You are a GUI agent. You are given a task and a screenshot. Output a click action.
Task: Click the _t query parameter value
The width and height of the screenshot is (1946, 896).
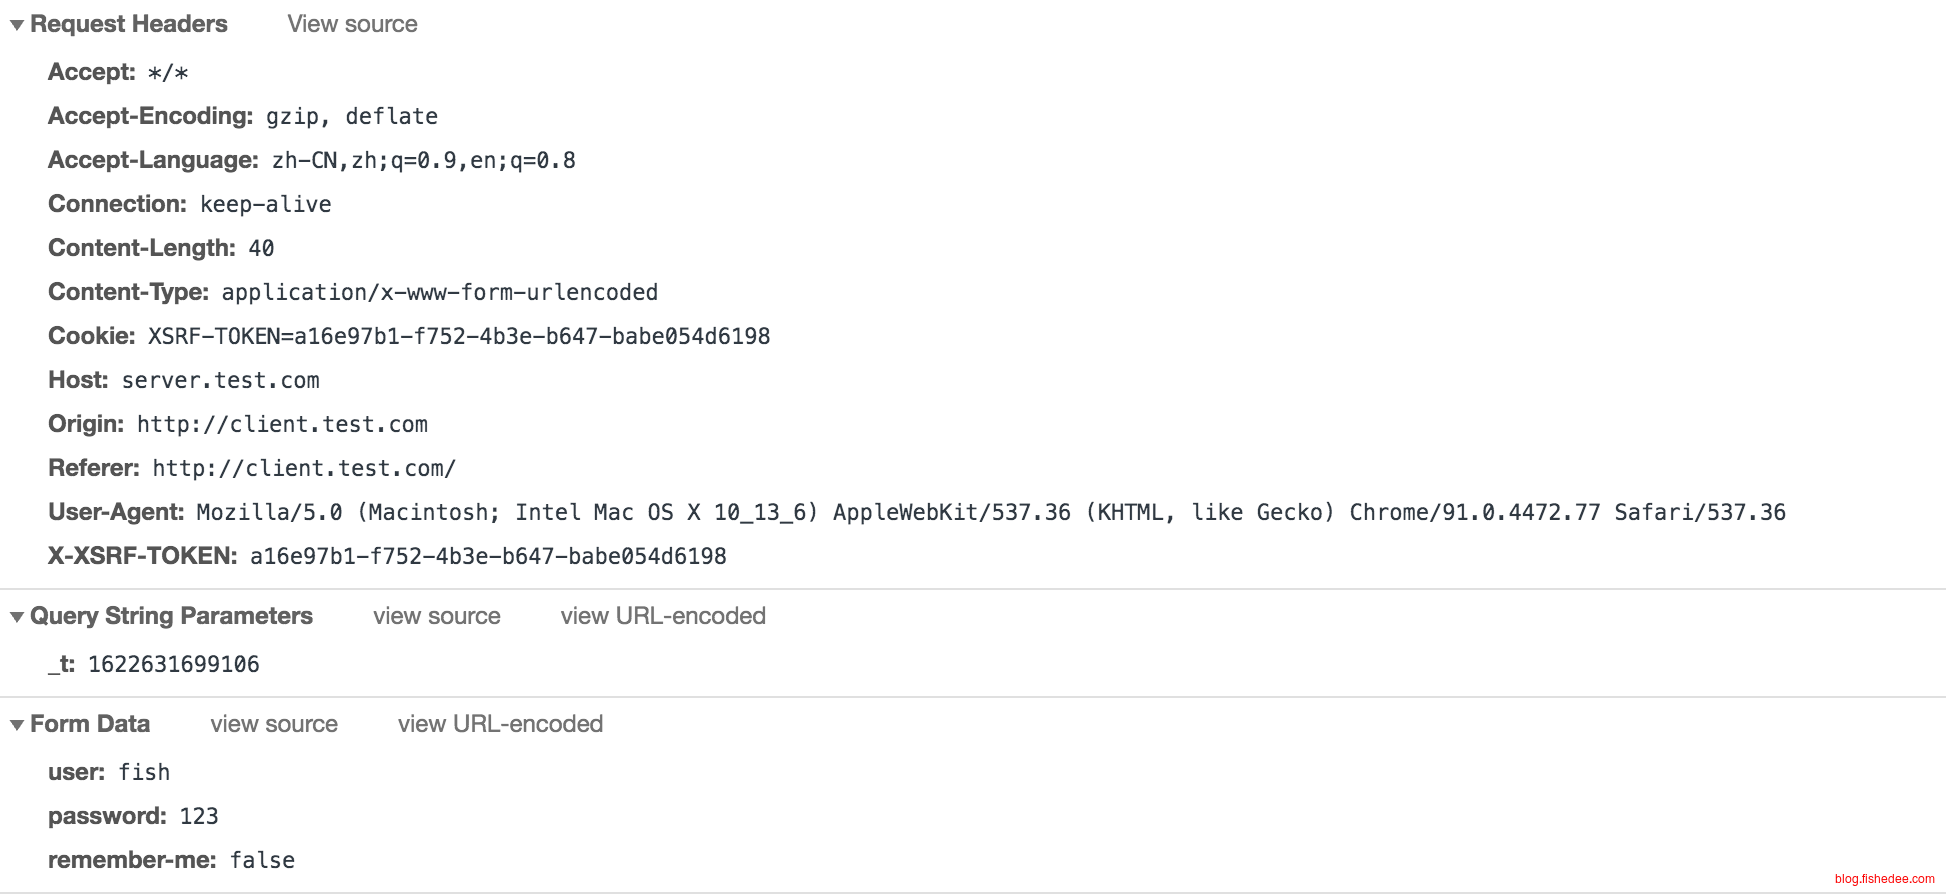coord(173,664)
